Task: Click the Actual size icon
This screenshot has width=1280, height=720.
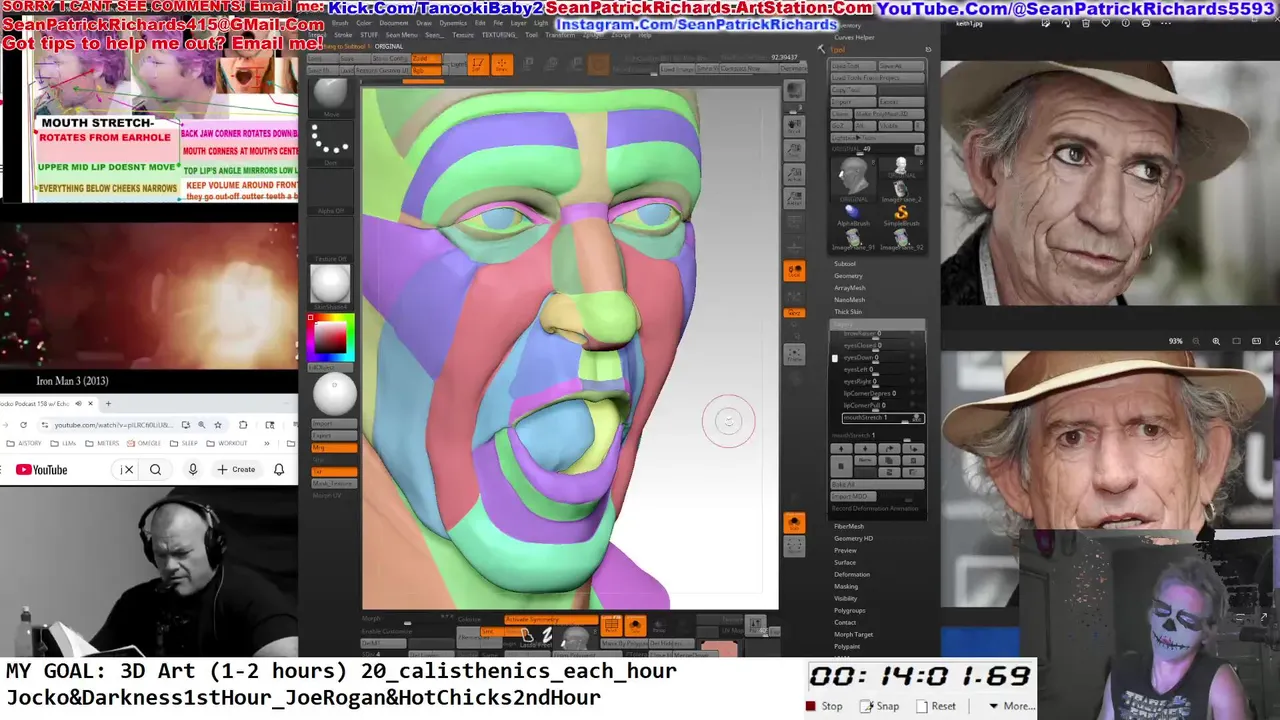Action: [x=794, y=175]
